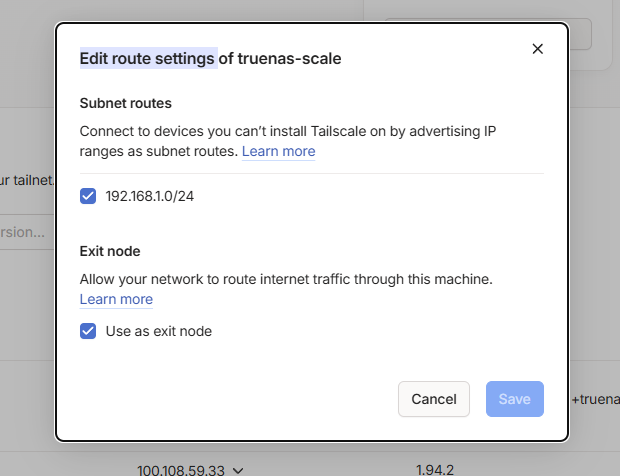Image resolution: width=620 pixels, height=476 pixels.
Task: Click the highlighted Edit route settings title
Action: tap(148, 58)
